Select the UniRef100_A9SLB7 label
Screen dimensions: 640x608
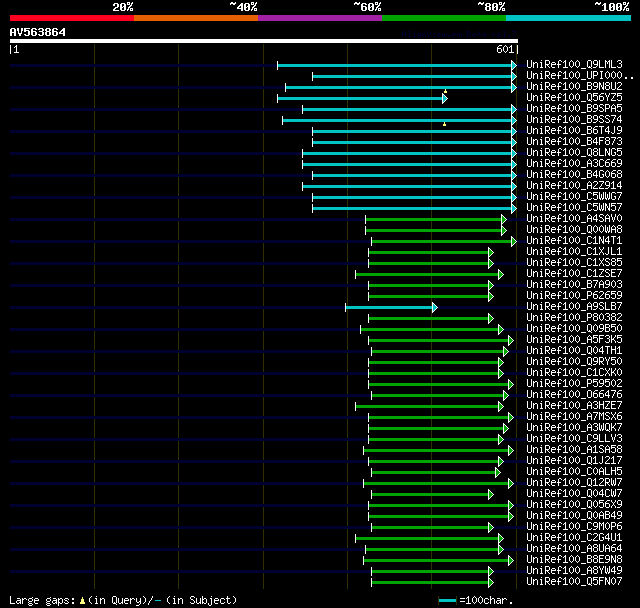click(574, 307)
